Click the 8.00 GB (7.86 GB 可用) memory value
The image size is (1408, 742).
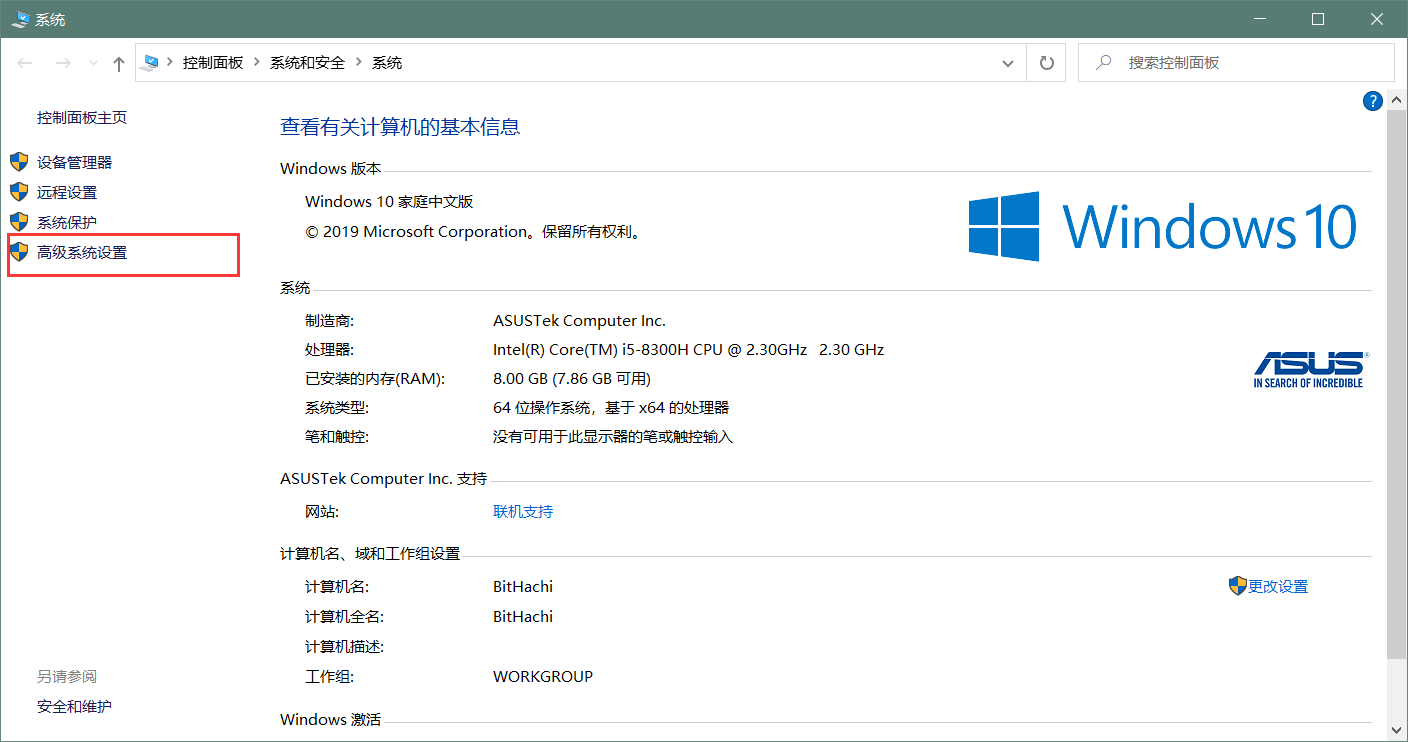(x=572, y=378)
